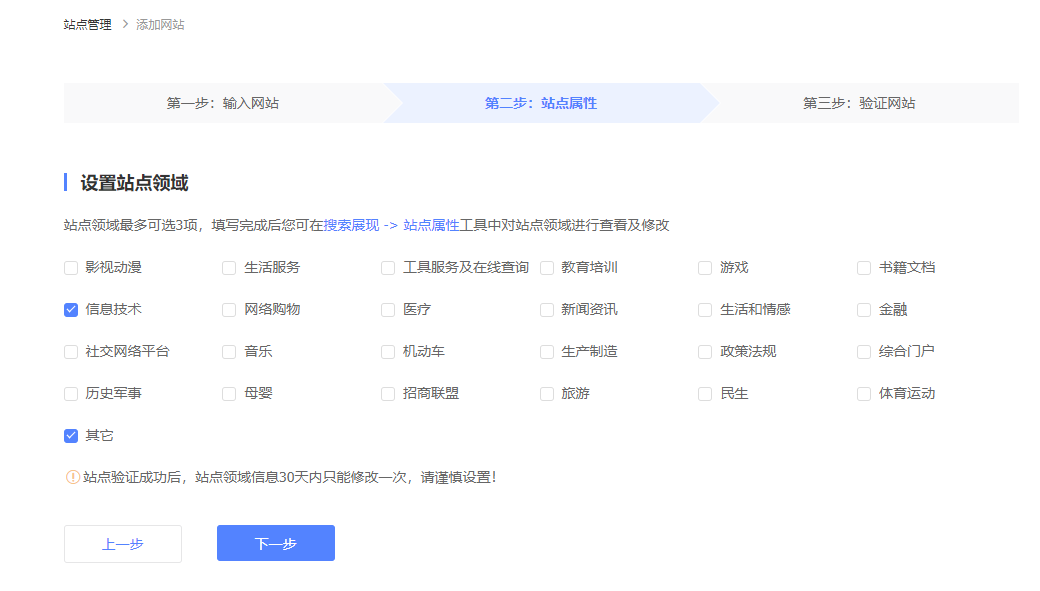Check the 体育运动 checkbox

pyautogui.click(x=864, y=394)
